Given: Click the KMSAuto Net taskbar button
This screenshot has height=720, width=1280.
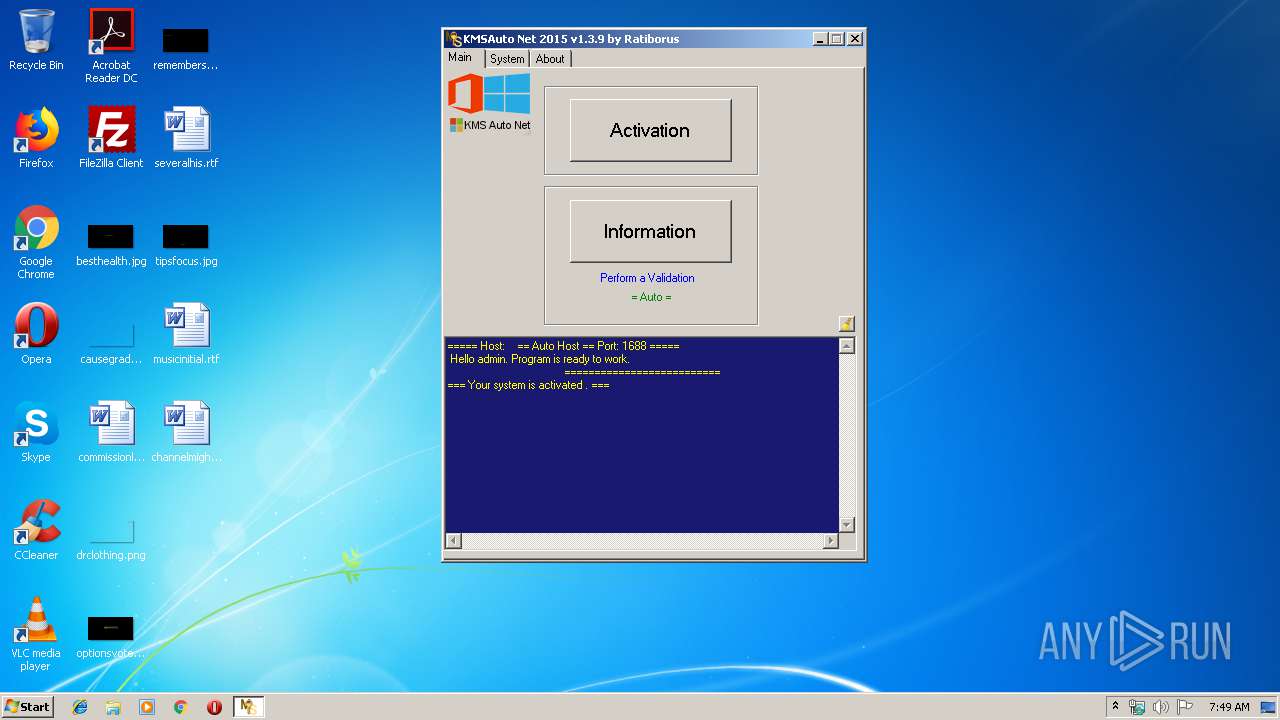Looking at the screenshot, I should [x=248, y=707].
